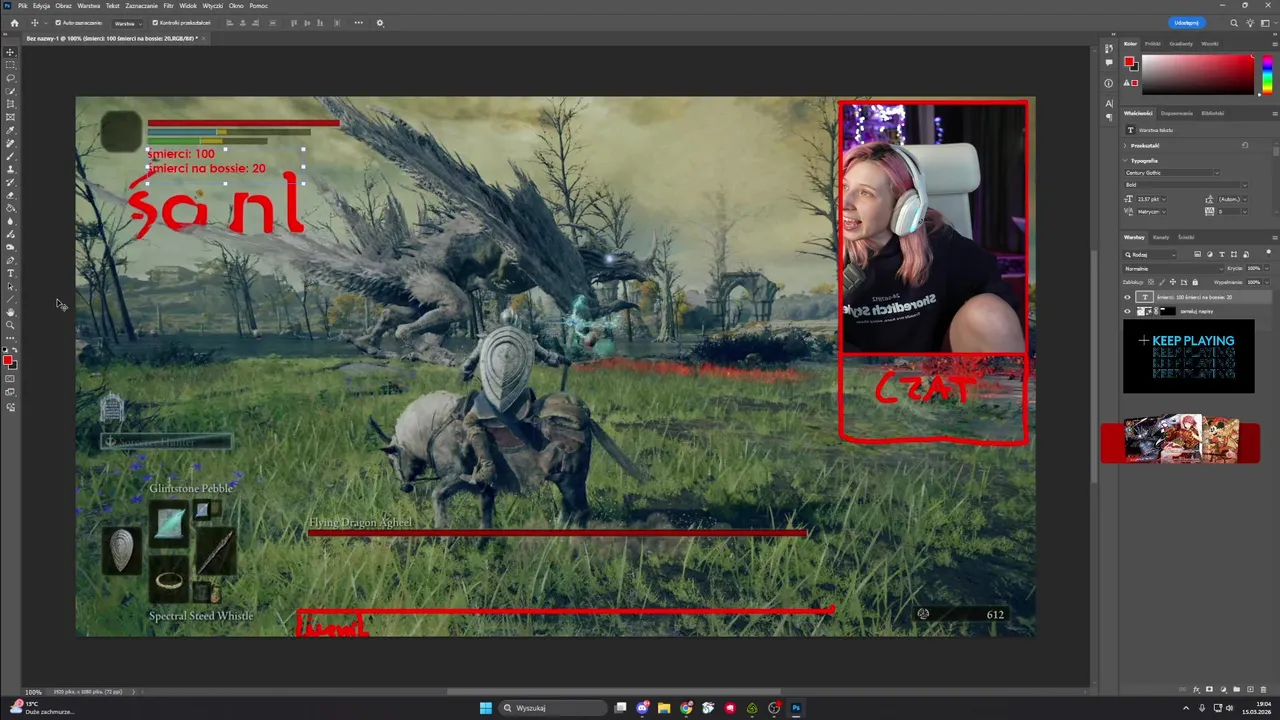Select the Eyedropper tool

click(11, 130)
